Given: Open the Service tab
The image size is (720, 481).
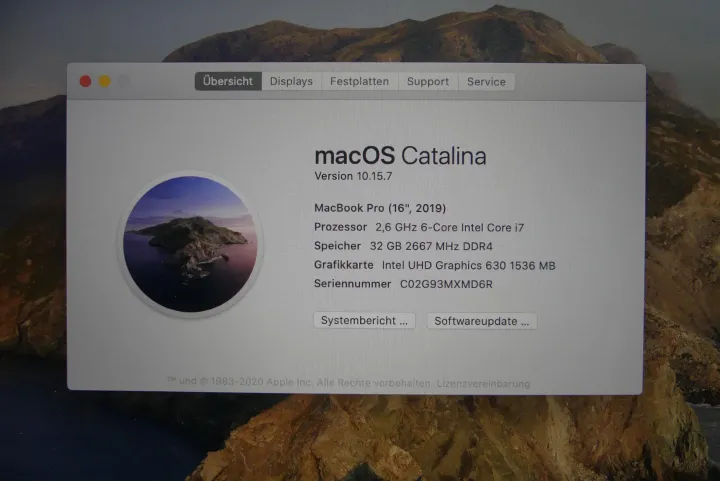Looking at the screenshot, I should [486, 82].
